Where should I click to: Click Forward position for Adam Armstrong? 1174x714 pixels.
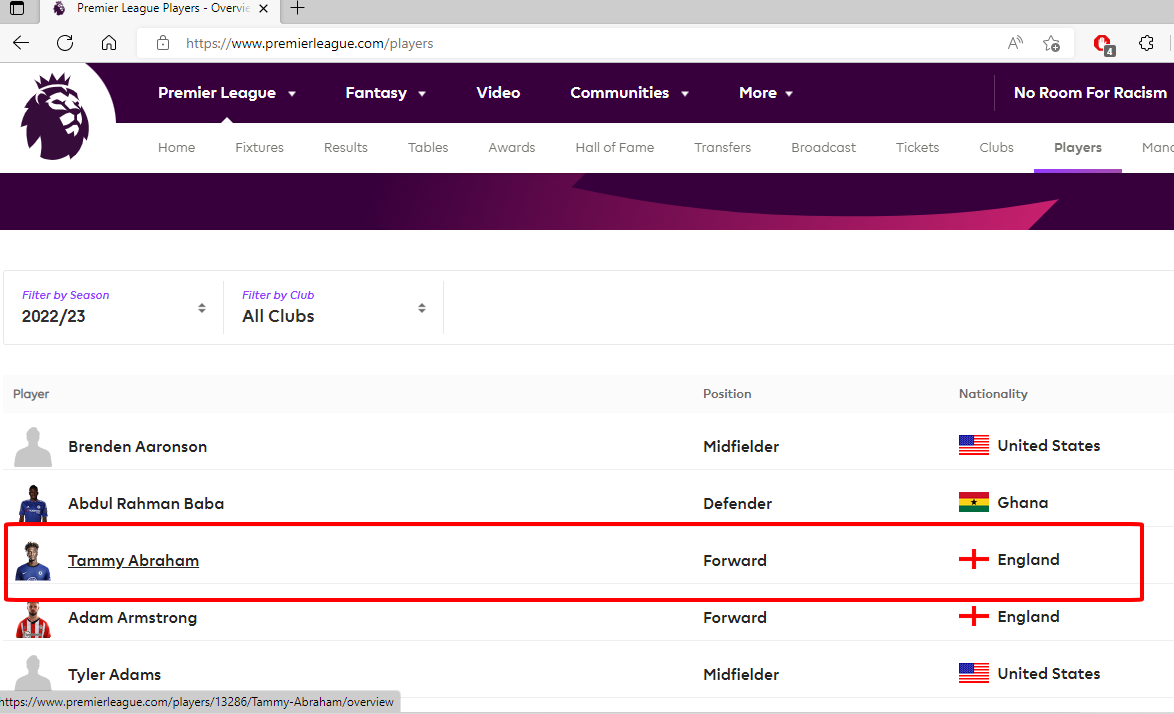click(734, 617)
